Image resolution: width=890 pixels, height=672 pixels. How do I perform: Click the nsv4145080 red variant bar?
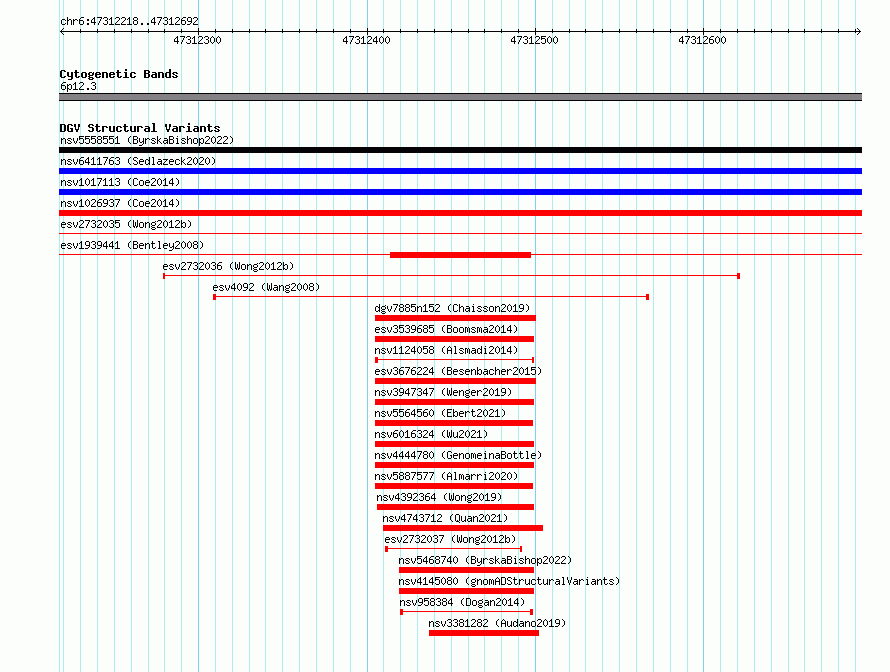(x=467, y=591)
